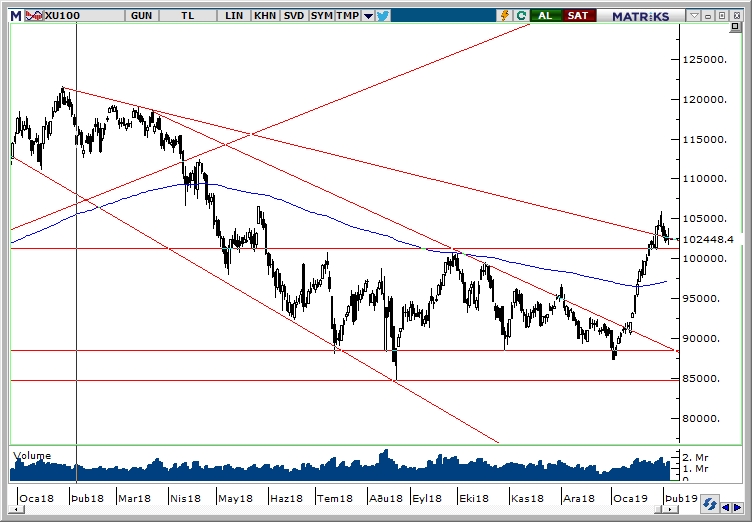Click the Kas18 date label
Viewport: 752px width, 522px height.
[527, 498]
